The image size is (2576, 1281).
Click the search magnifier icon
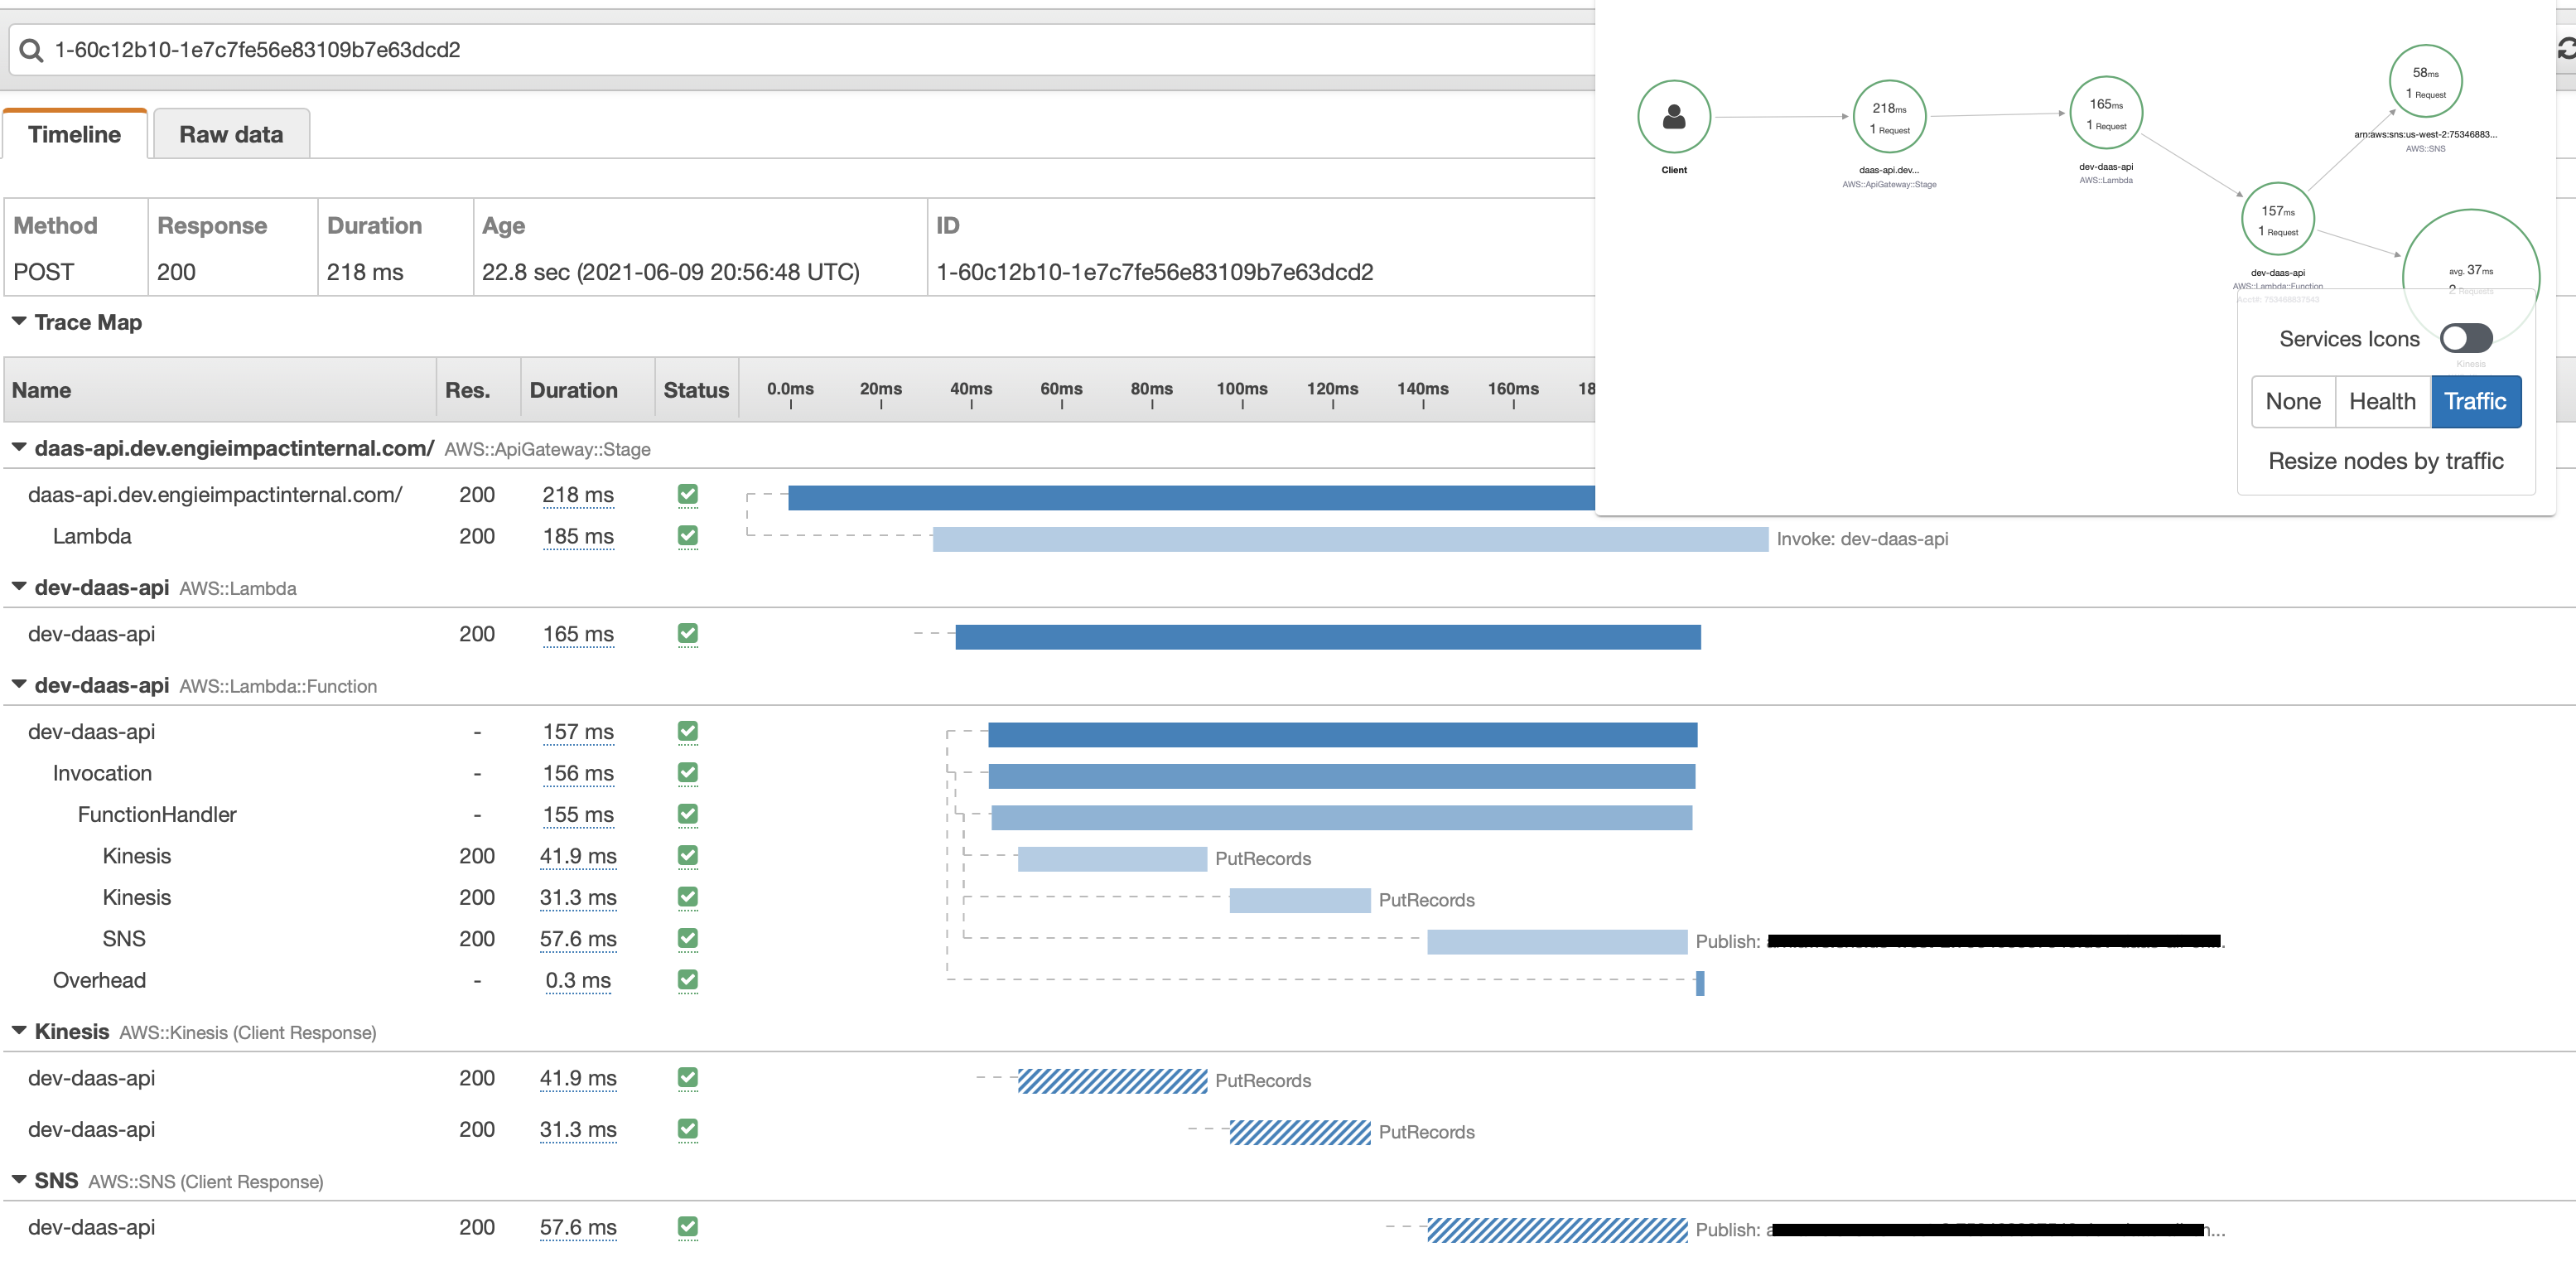coord(31,50)
